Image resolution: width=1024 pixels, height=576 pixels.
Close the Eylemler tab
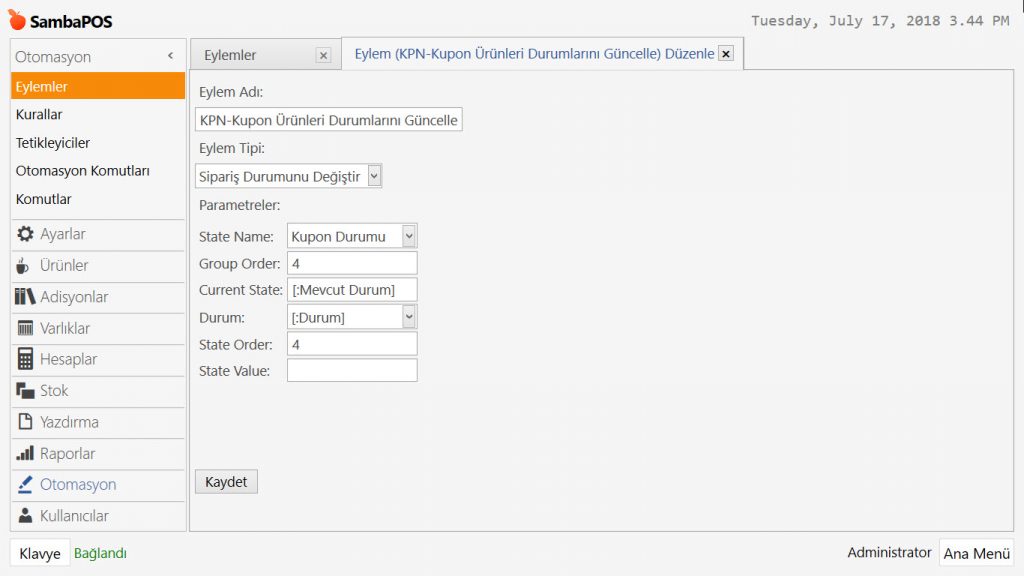[323, 56]
